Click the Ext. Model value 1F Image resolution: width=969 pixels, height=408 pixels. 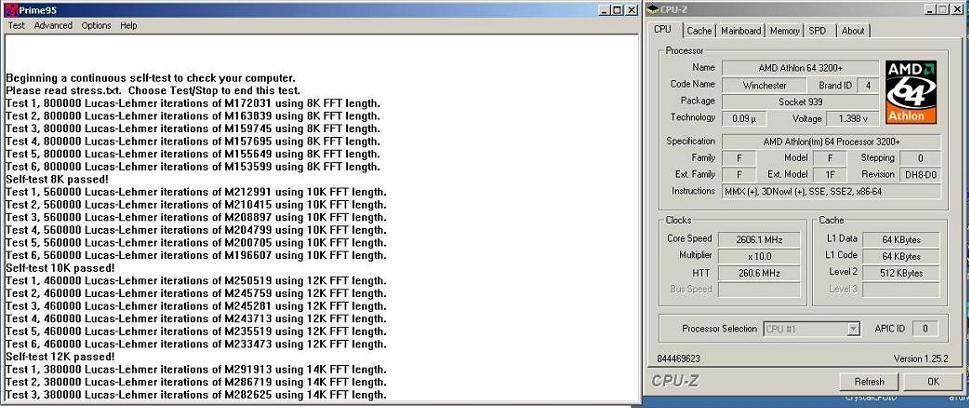831,175
